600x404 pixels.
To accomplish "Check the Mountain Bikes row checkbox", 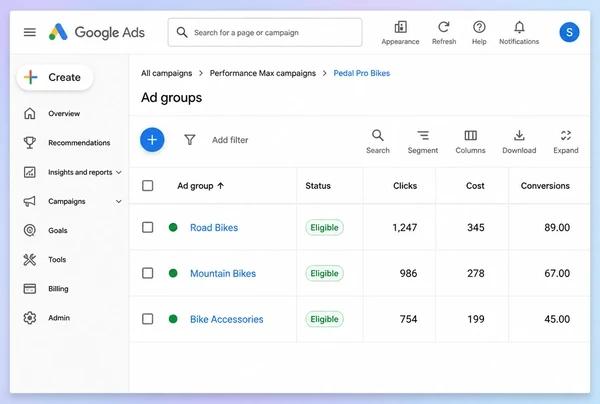I will [x=148, y=273].
